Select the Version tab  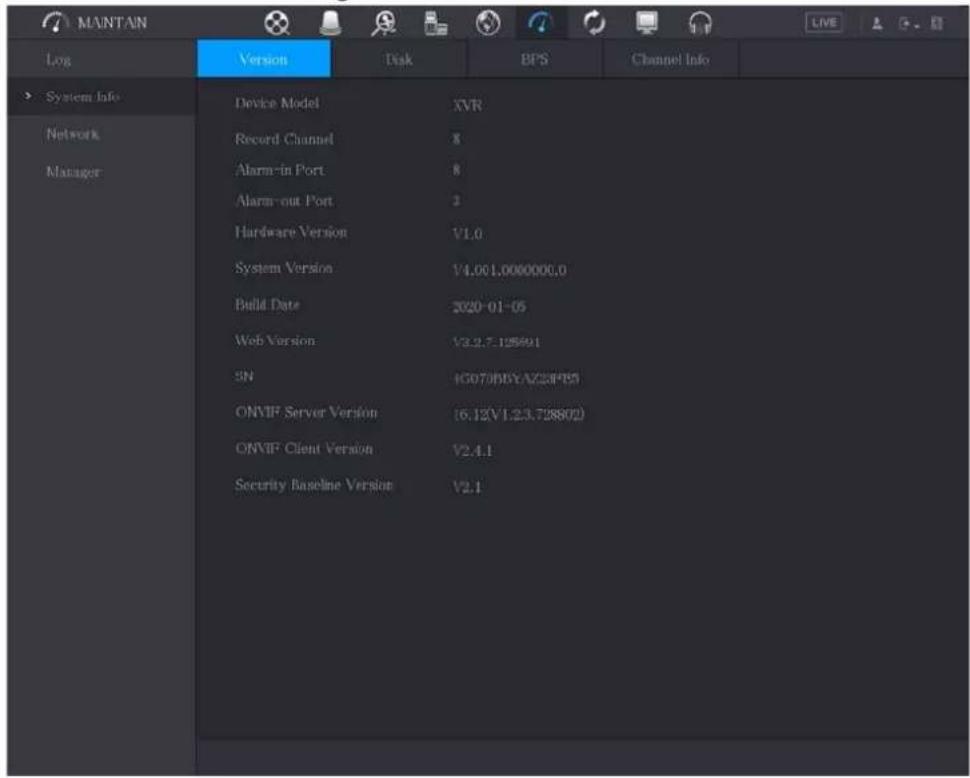(x=264, y=59)
